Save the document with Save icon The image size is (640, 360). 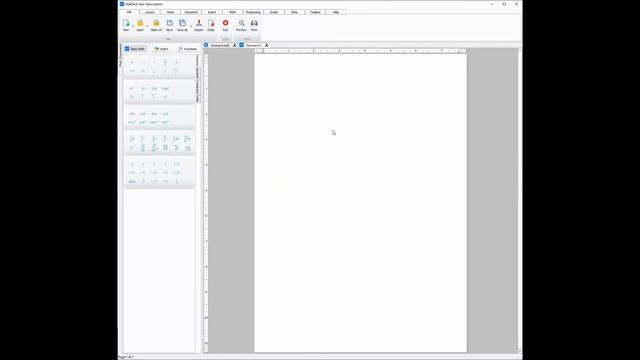tap(169, 24)
